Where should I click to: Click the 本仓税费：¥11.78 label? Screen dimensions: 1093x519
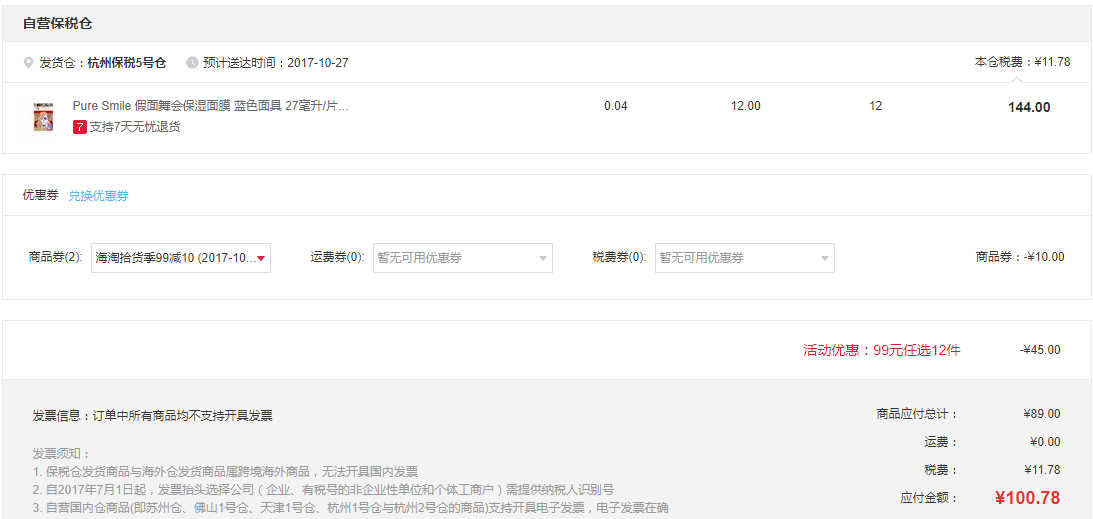pos(1022,62)
